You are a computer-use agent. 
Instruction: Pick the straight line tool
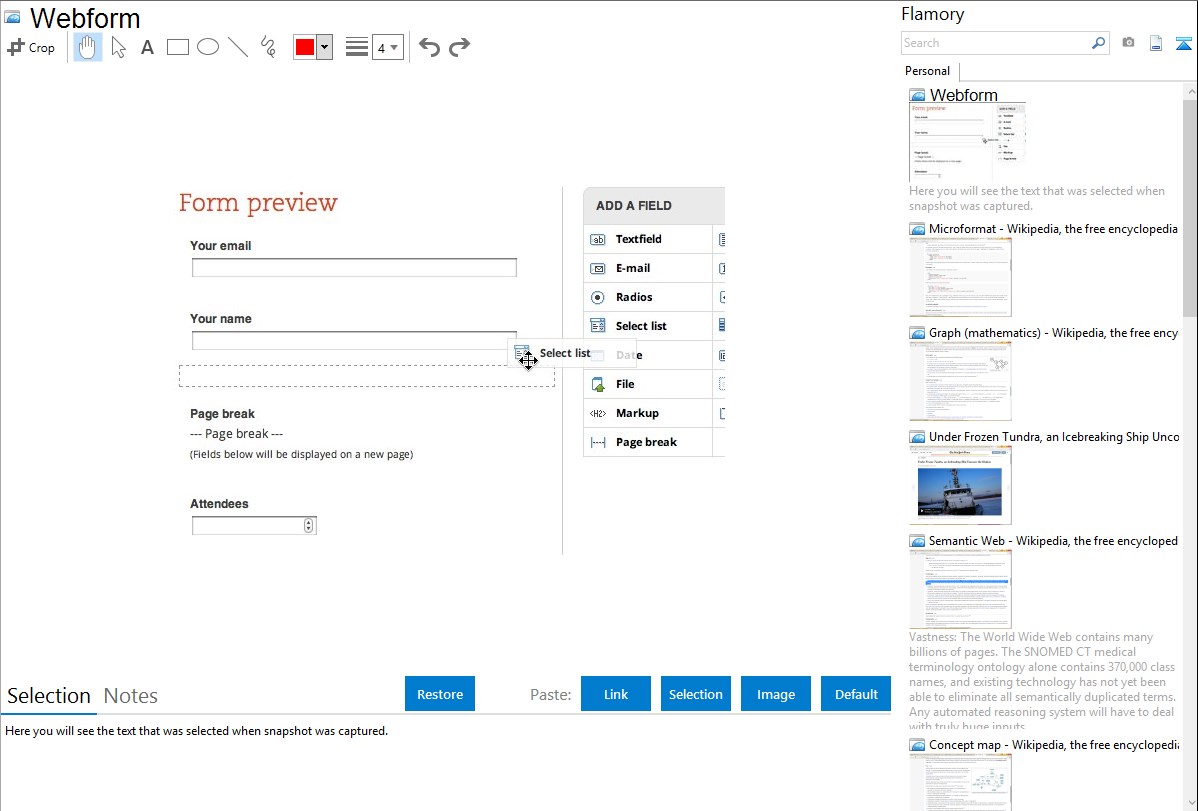click(238, 47)
